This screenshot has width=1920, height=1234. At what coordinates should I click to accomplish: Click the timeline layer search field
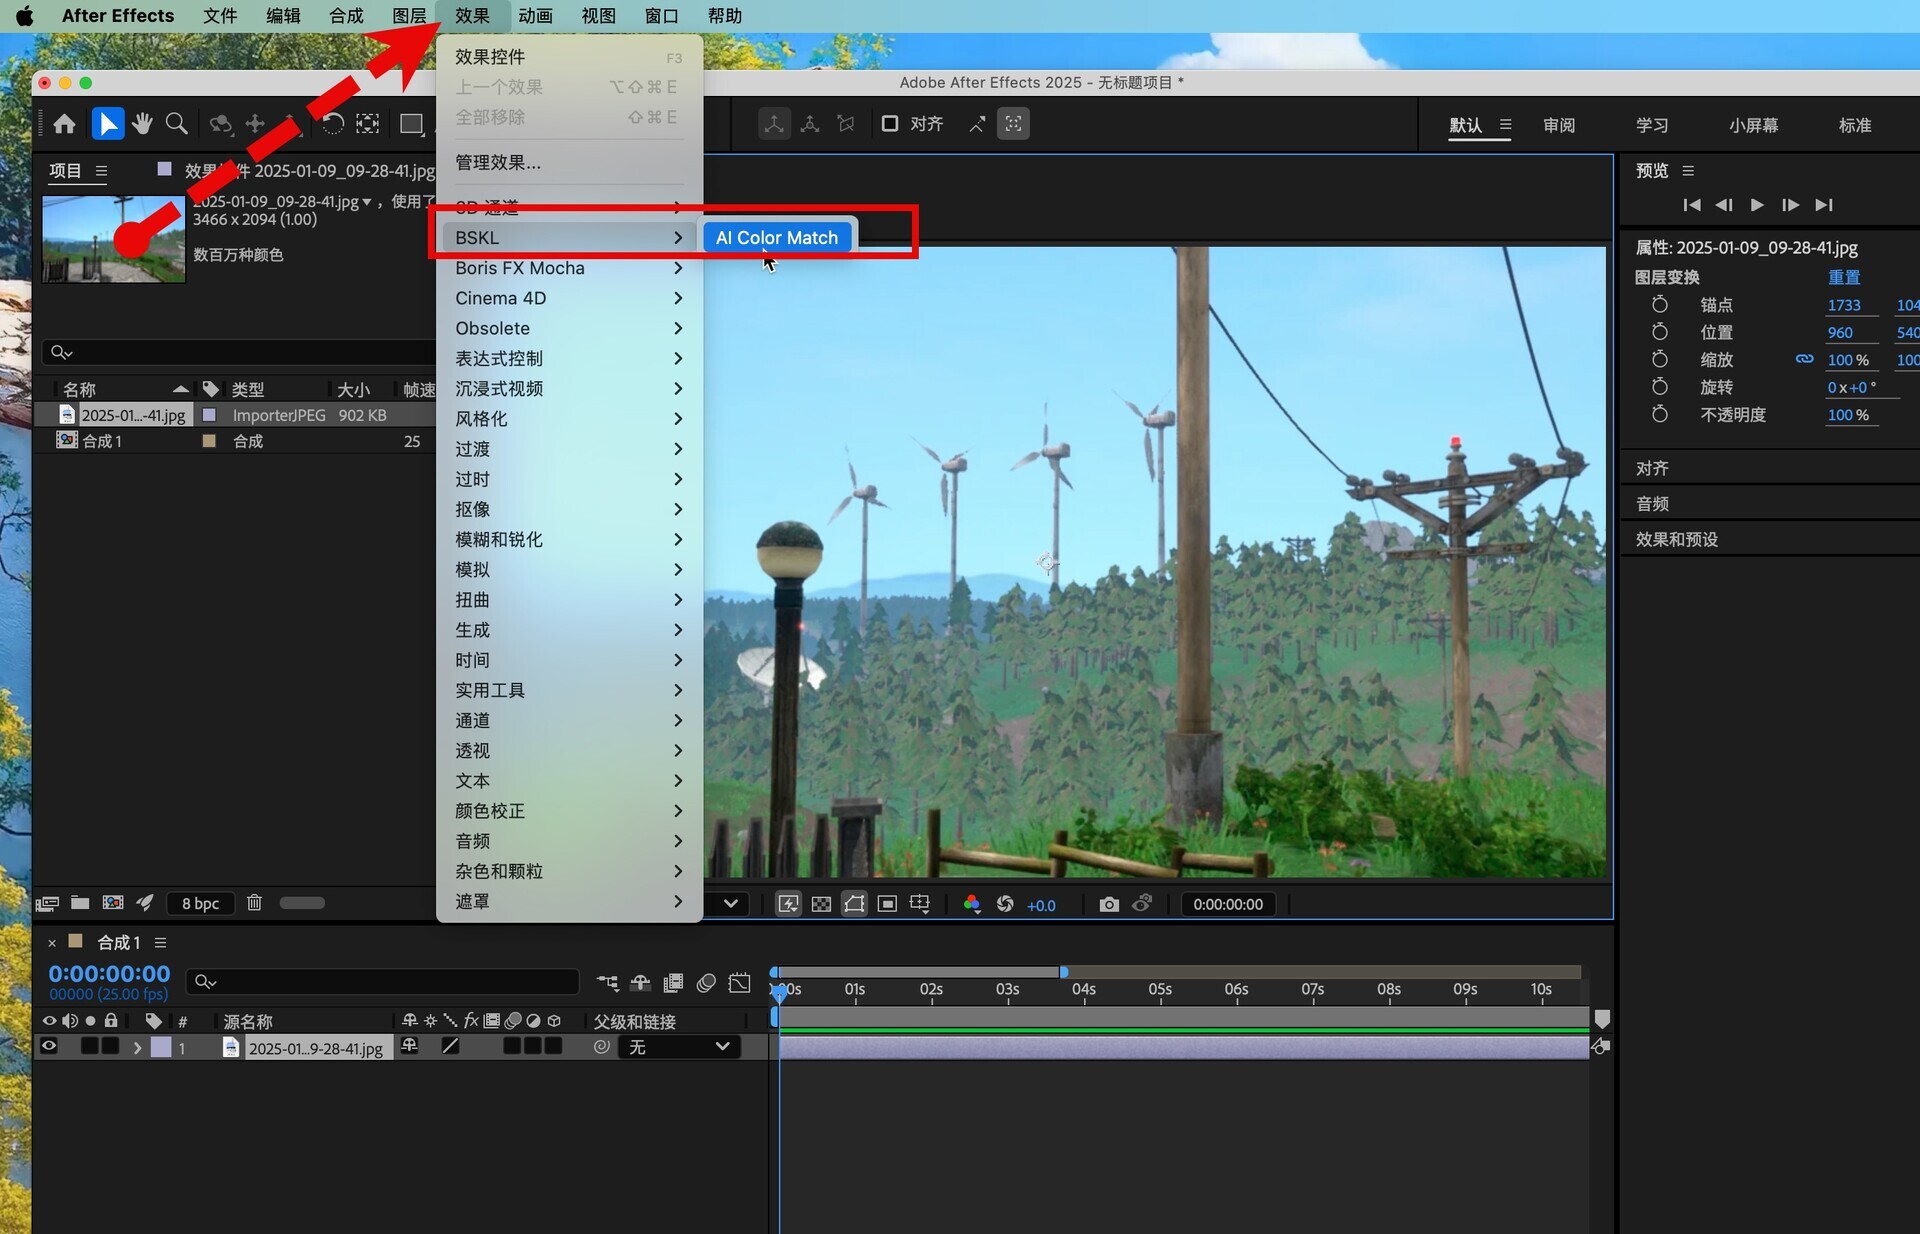(384, 982)
